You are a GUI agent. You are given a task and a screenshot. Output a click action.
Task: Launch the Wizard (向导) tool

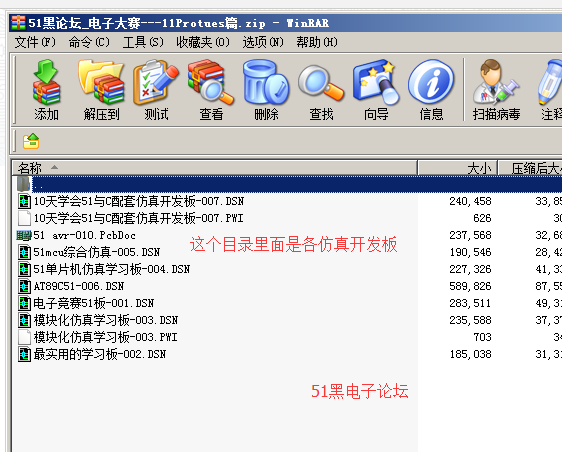point(376,82)
